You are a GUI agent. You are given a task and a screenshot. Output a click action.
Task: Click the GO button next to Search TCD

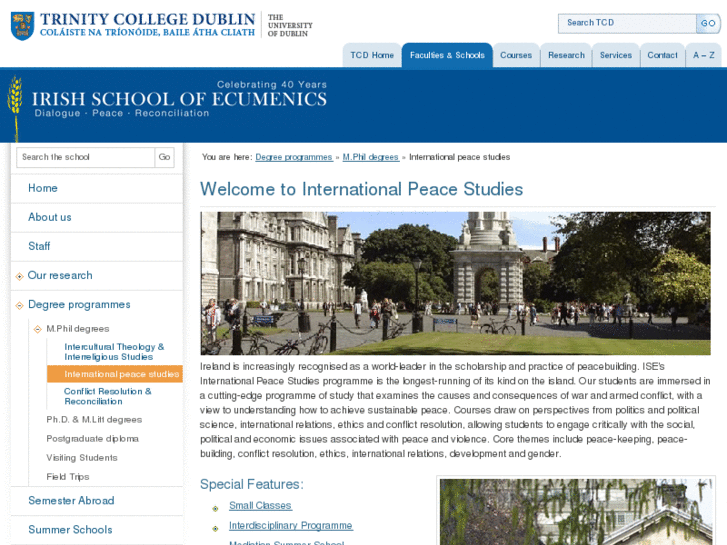click(x=708, y=23)
